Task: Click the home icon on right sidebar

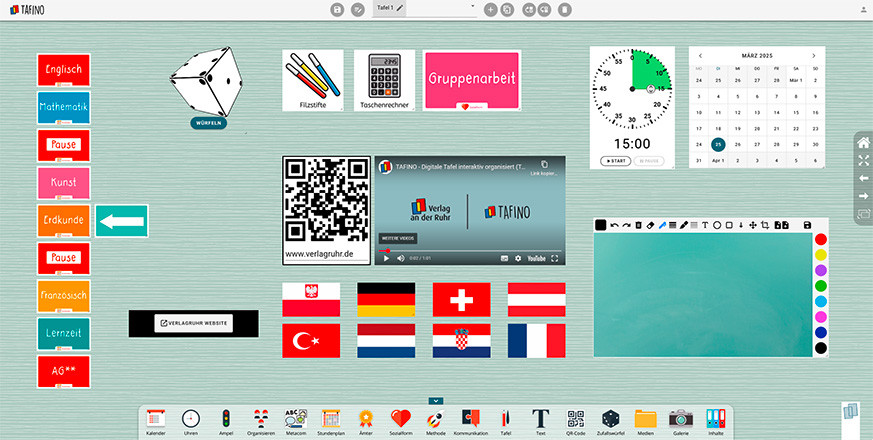Action: 863,143
